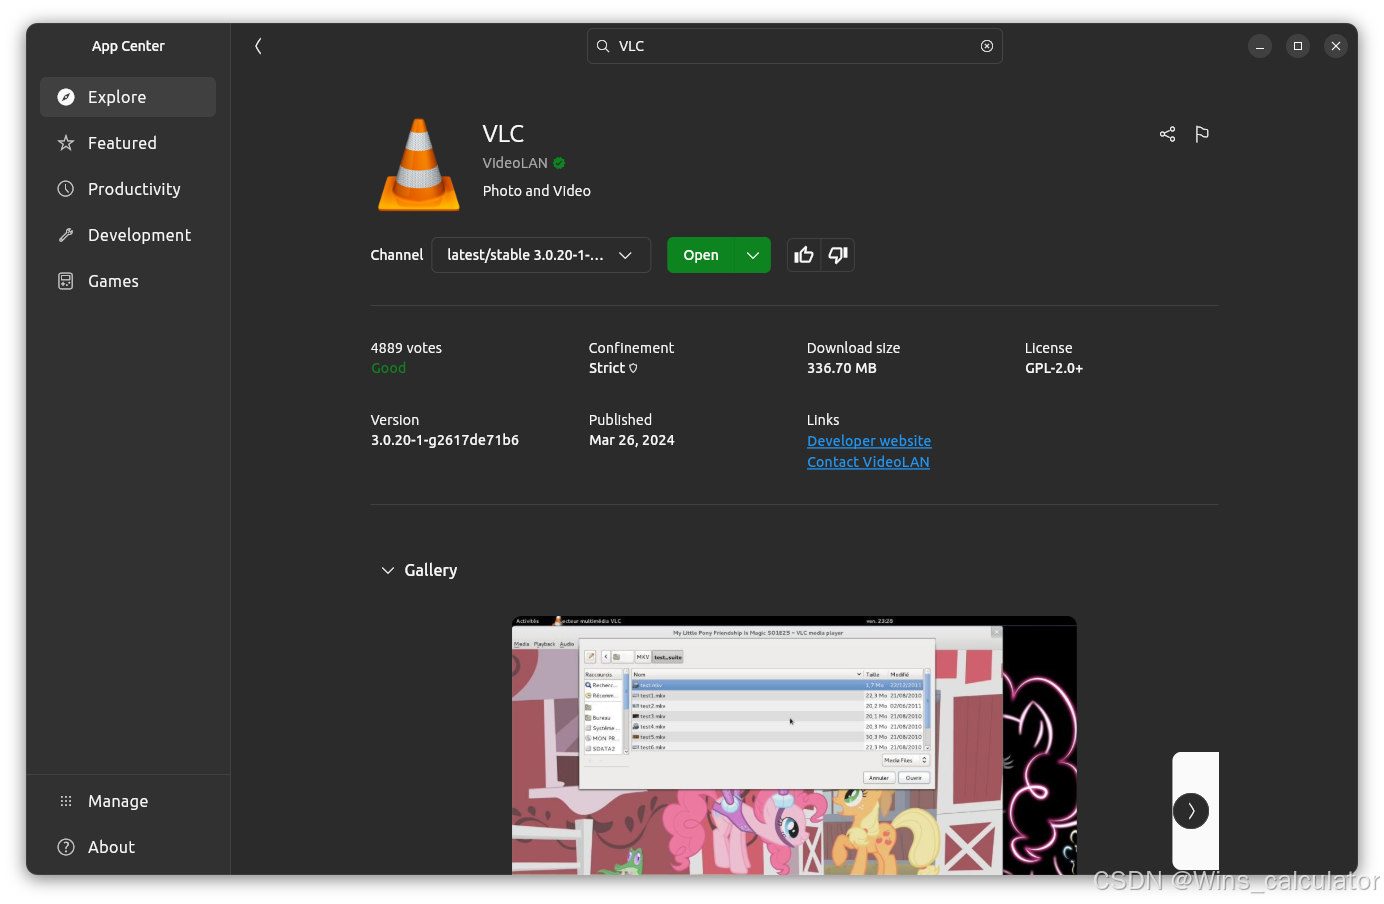This screenshot has width=1384, height=904.
Task: Give VLC a thumbs up
Action: coord(804,255)
